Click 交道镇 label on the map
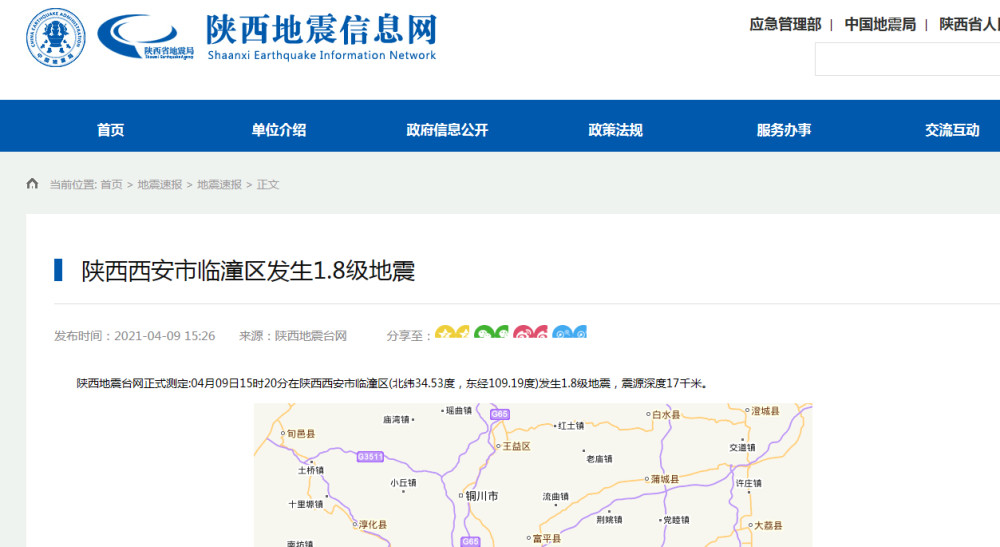The image size is (1000, 547). point(742,448)
